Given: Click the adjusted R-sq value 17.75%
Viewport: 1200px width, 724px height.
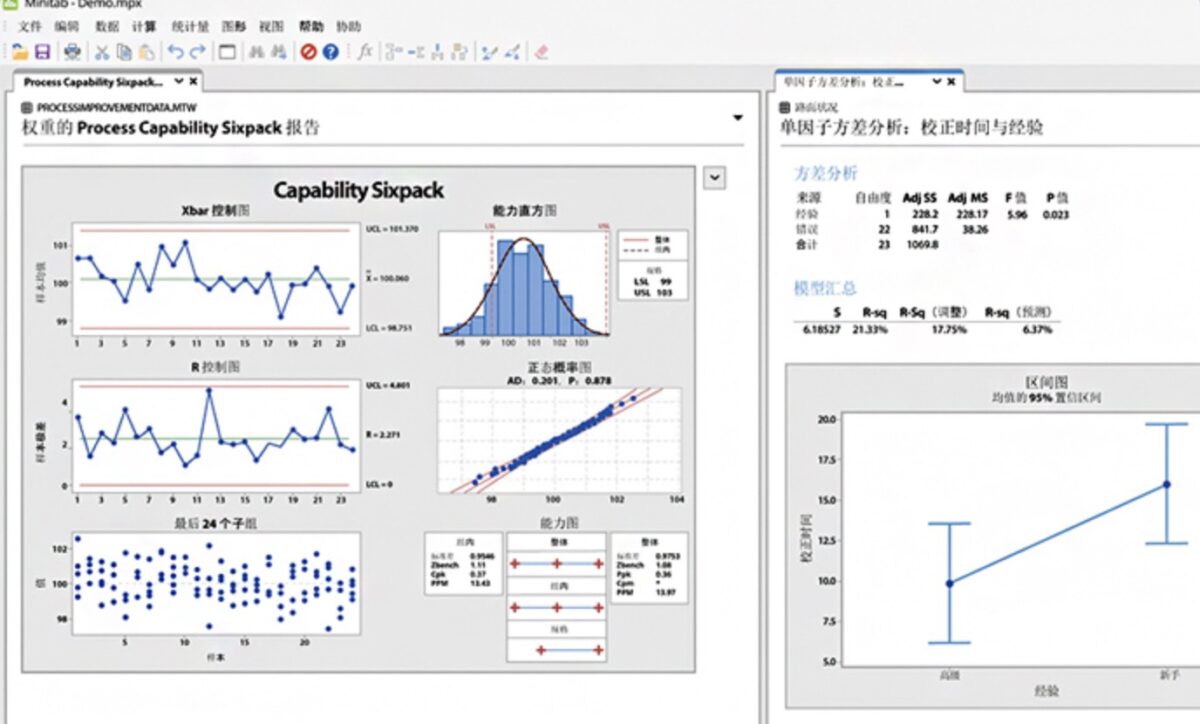Looking at the screenshot, I should pos(950,328).
